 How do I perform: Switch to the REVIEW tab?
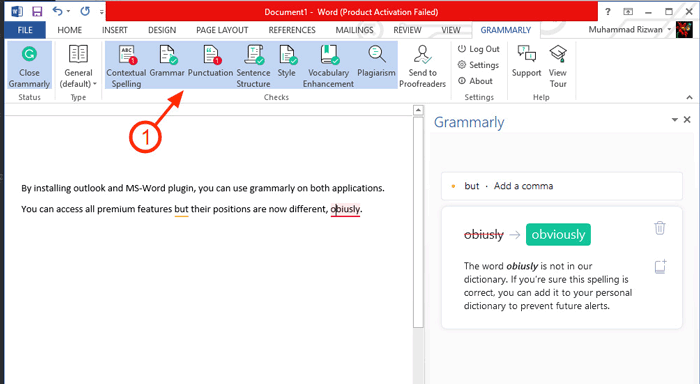click(x=407, y=30)
